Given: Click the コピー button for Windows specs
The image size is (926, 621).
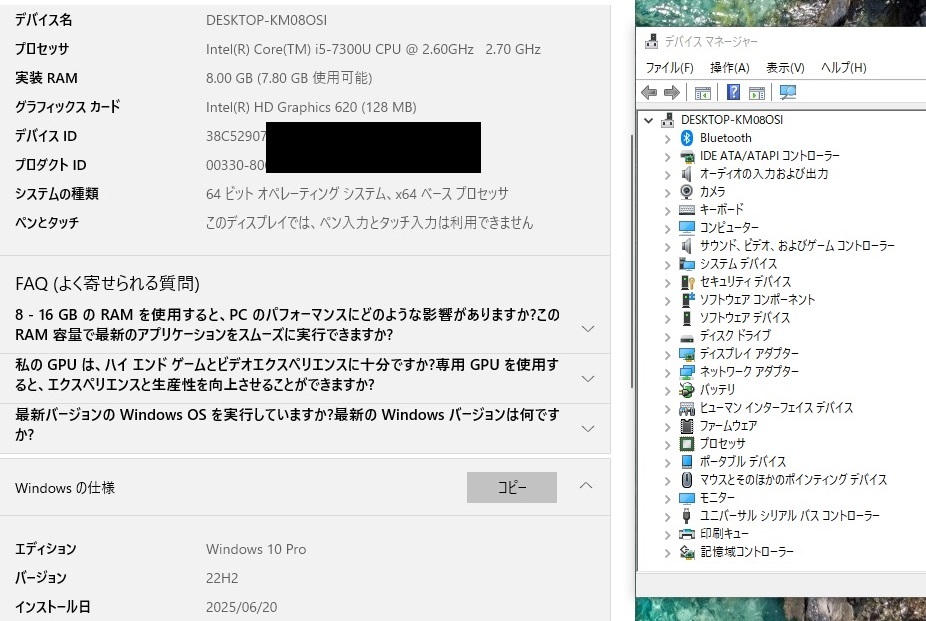Looking at the screenshot, I should pyautogui.click(x=511, y=488).
